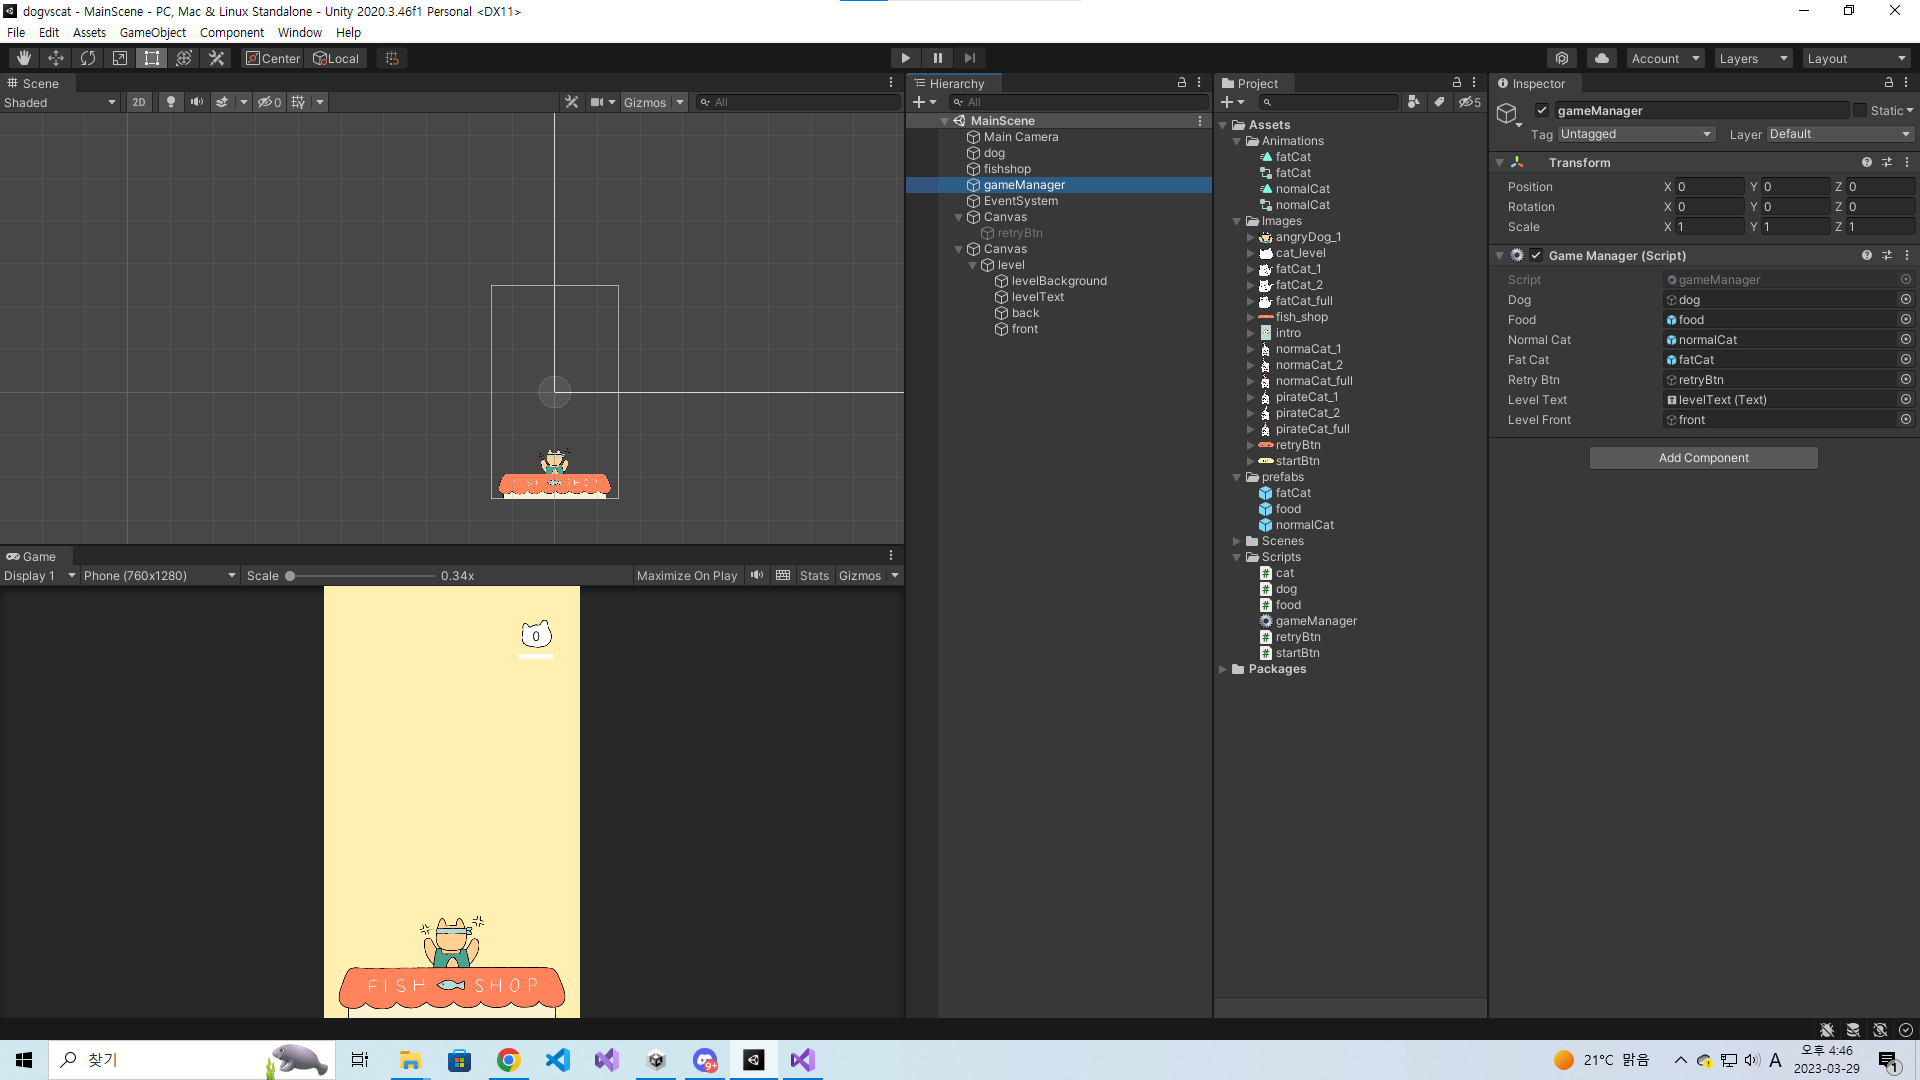The image size is (1920, 1080).
Task: Toggle Maximize On Play
Action: pos(687,576)
